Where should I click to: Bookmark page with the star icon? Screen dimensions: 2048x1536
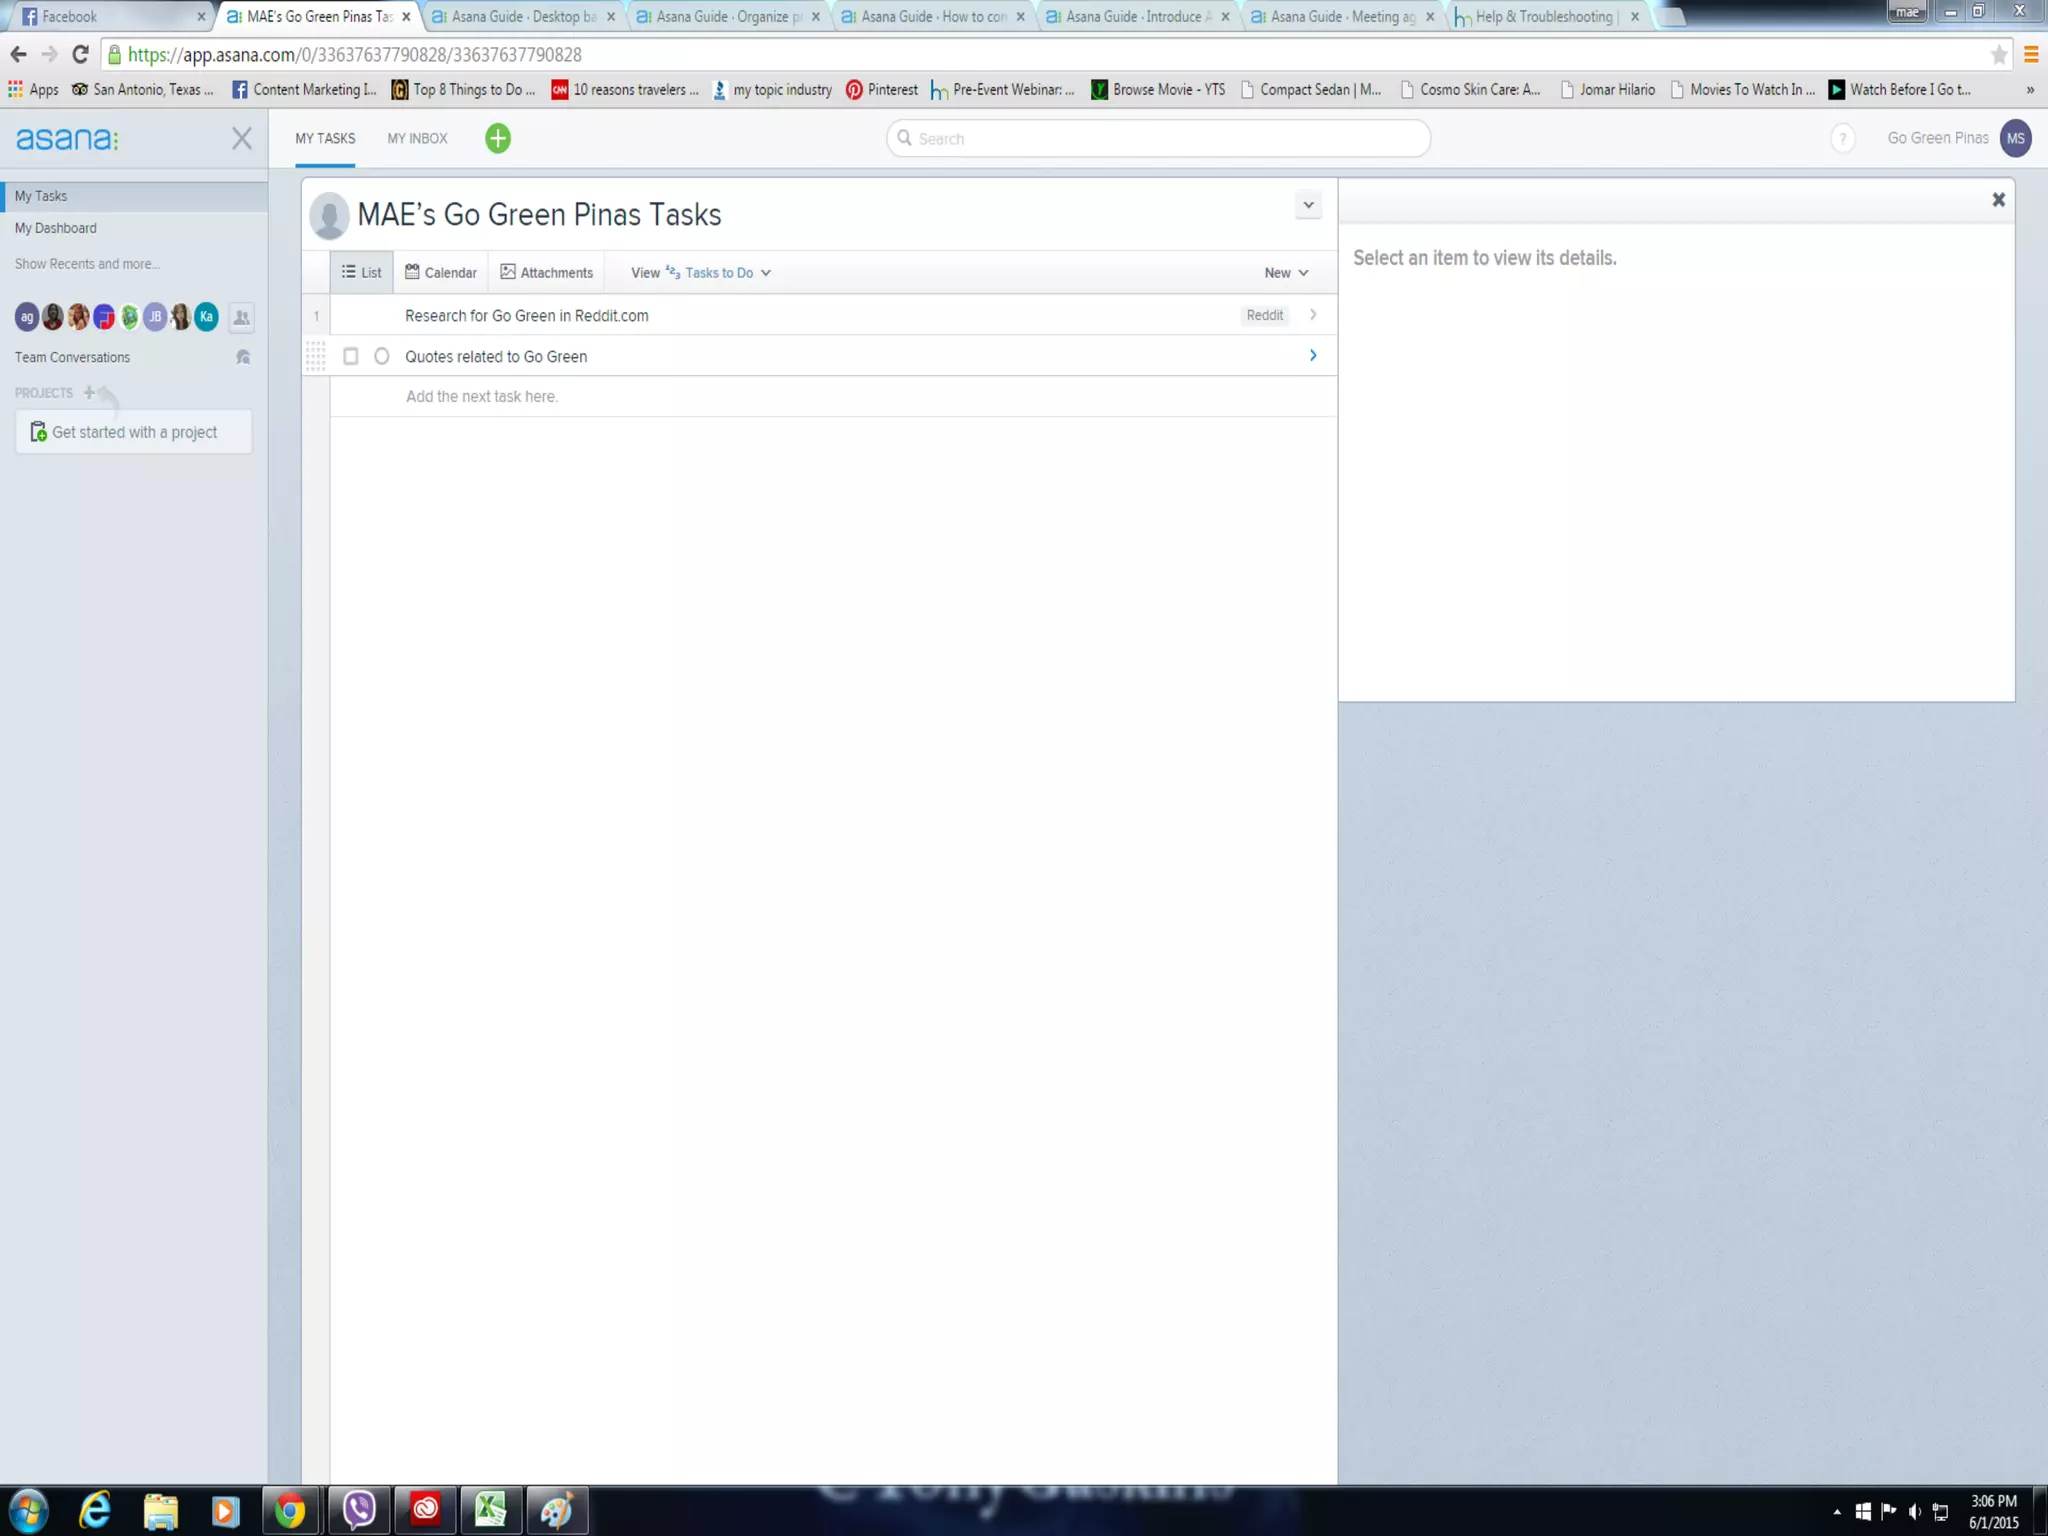tap(1998, 55)
